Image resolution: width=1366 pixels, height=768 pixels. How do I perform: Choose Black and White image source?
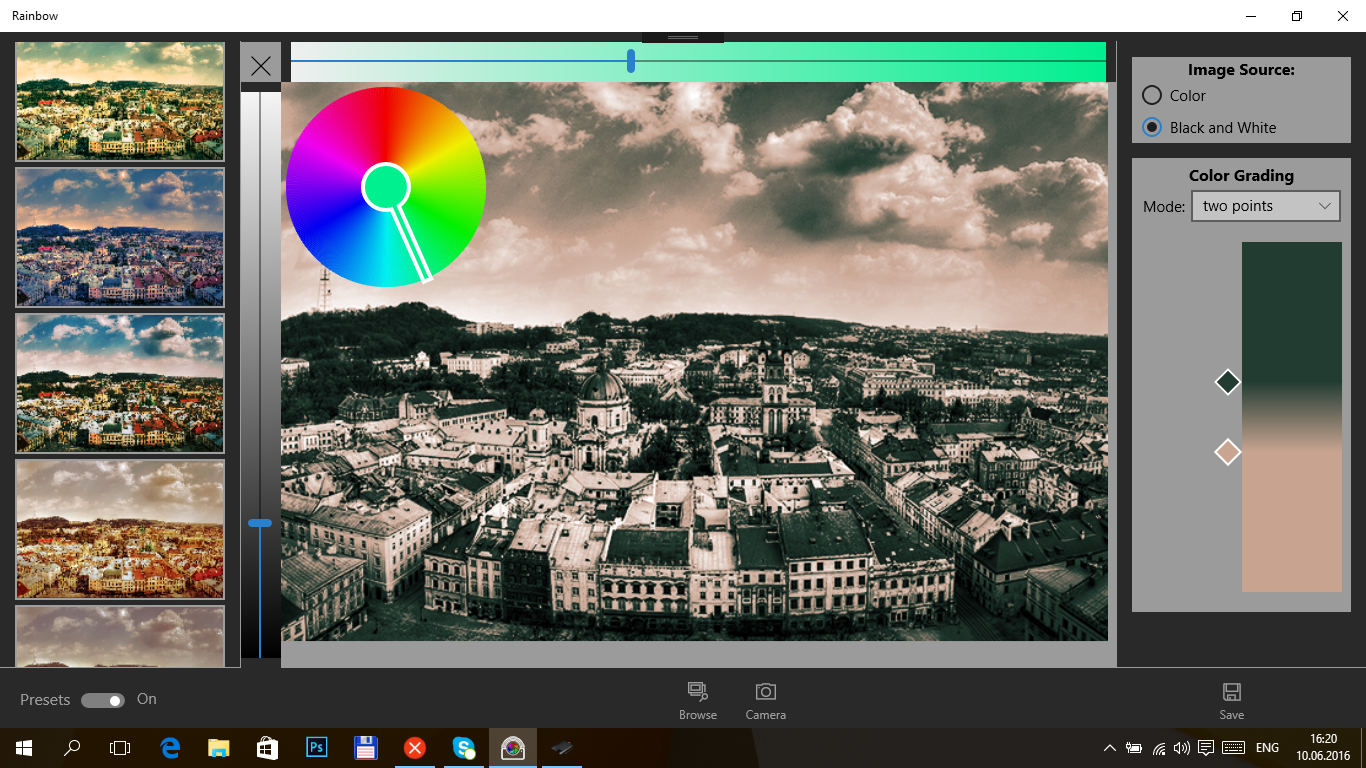click(x=1209, y=127)
